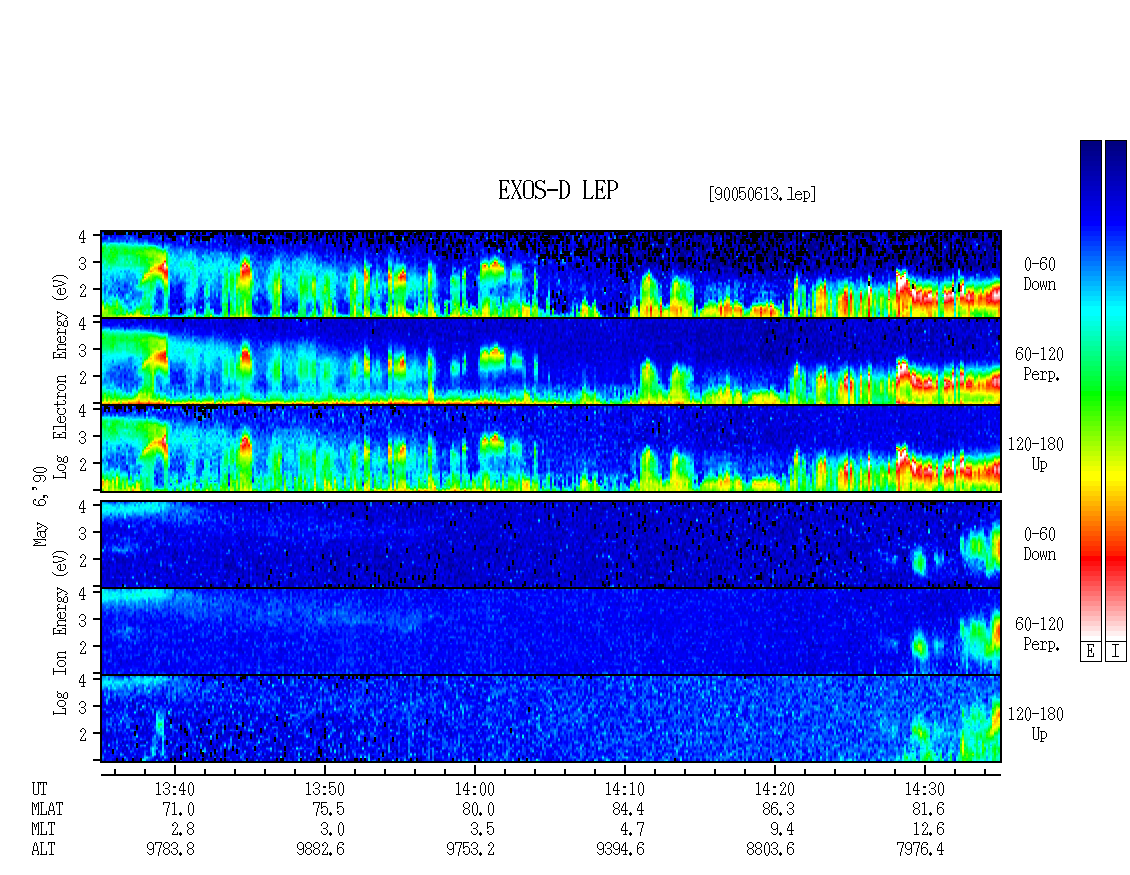
Task: Click the MLT value 3.0
Action: (x=333, y=829)
